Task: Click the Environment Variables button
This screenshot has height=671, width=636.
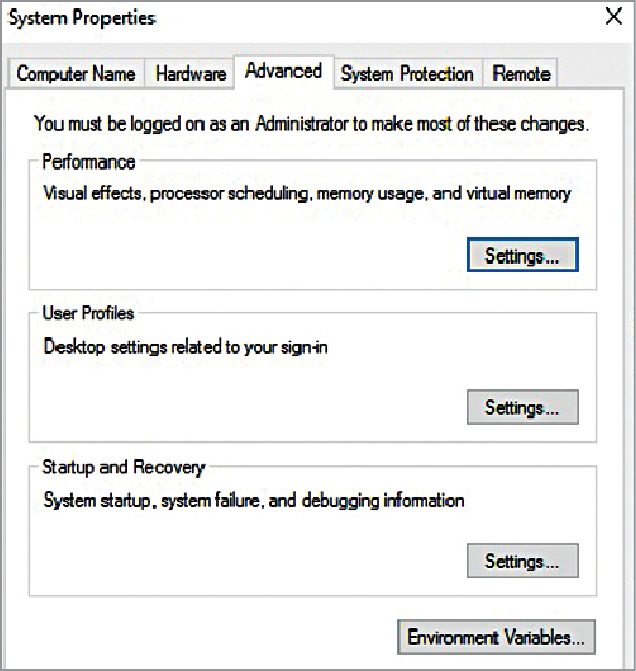Action: (x=496, y=637)
